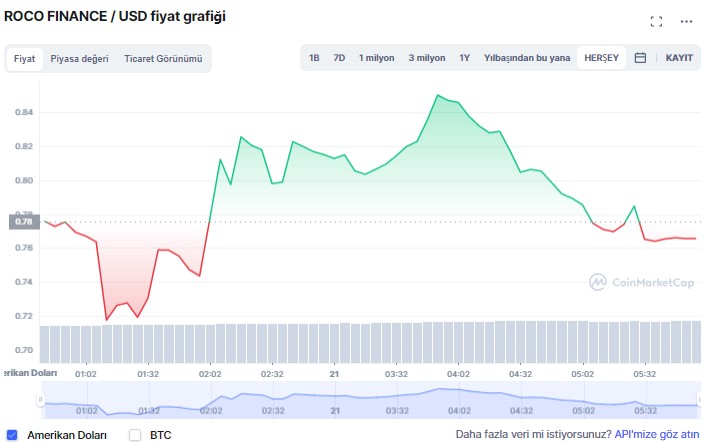Enable the BTC checkbox
The image size is (706, 442).
click(135, 435)
